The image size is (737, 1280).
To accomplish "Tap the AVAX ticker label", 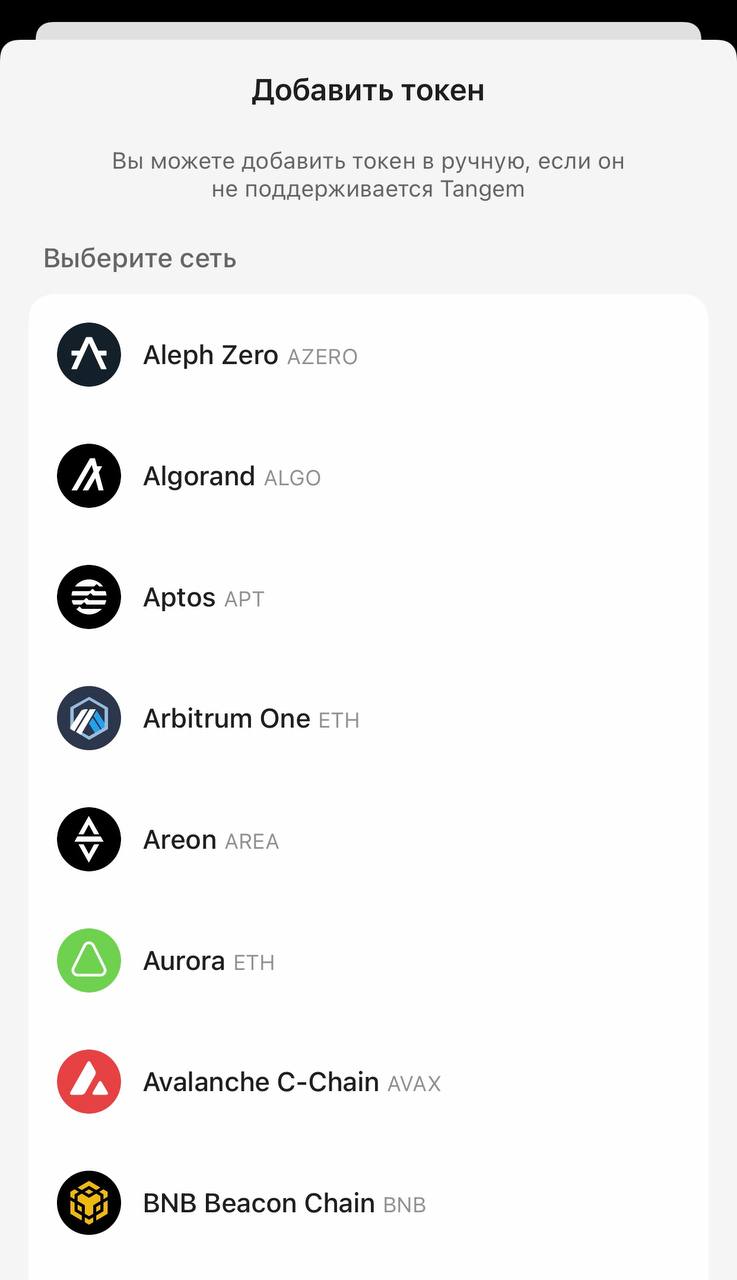I will point(414,1084).
